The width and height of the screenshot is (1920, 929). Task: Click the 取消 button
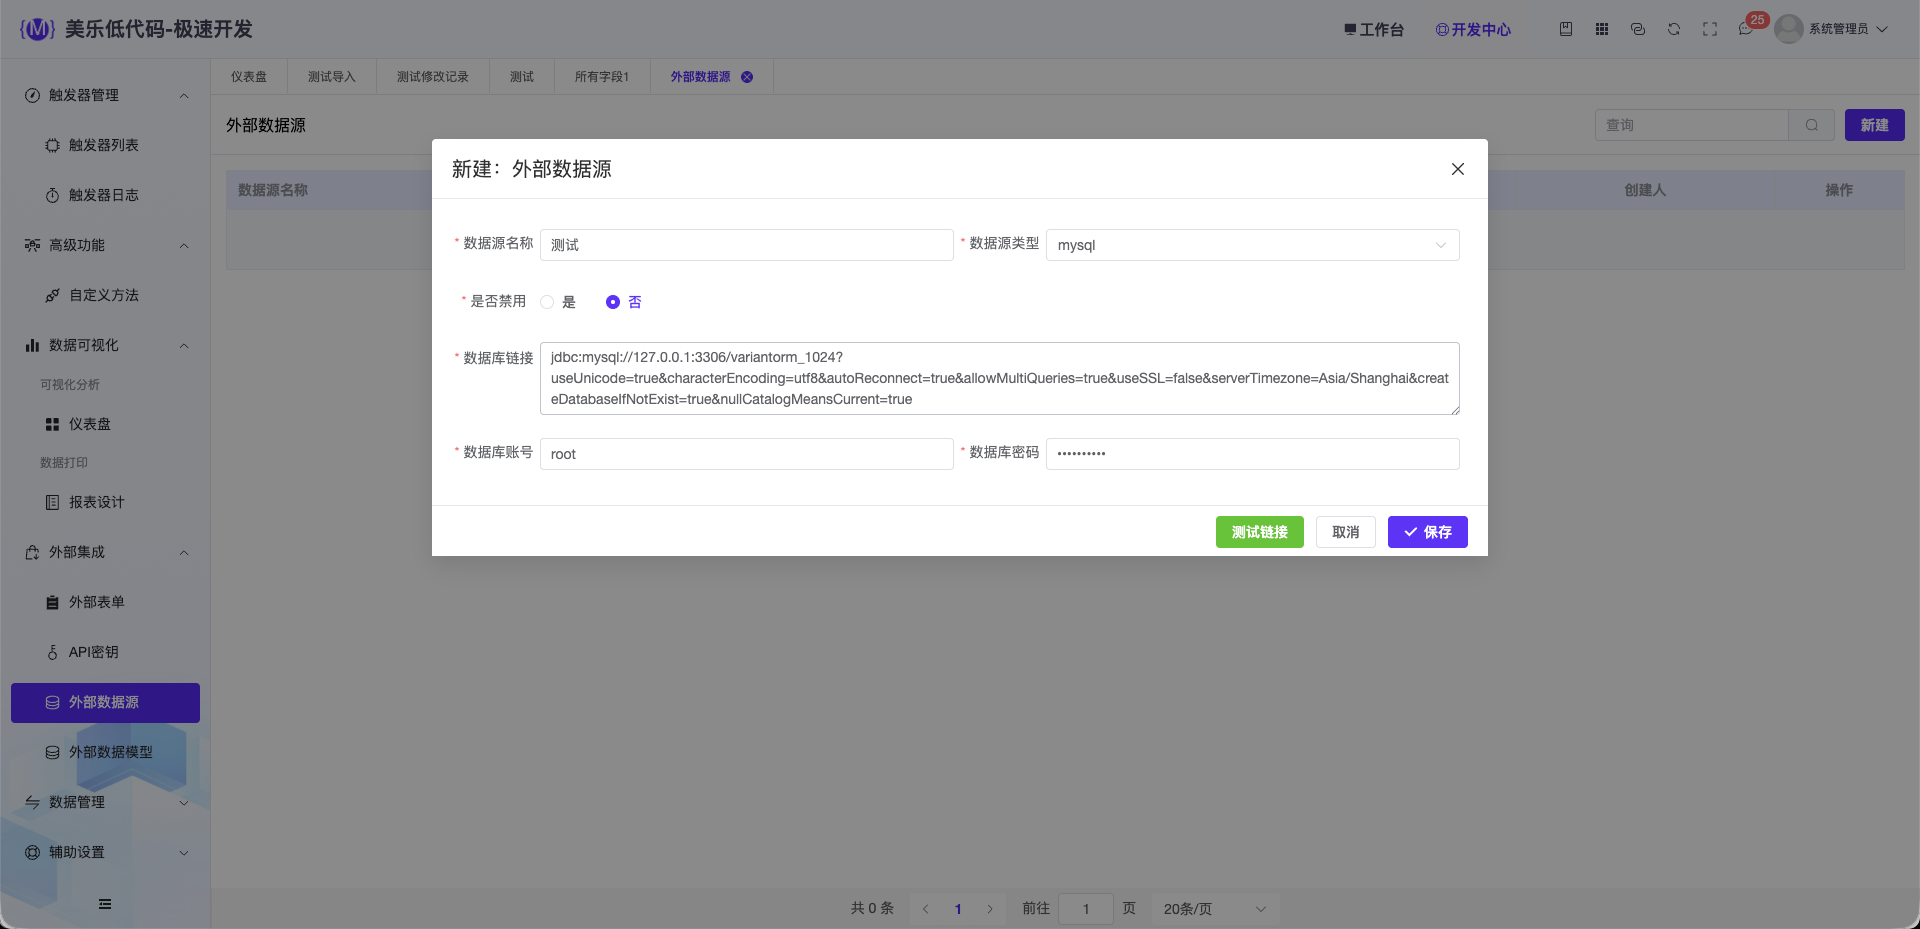point(1346,532)
